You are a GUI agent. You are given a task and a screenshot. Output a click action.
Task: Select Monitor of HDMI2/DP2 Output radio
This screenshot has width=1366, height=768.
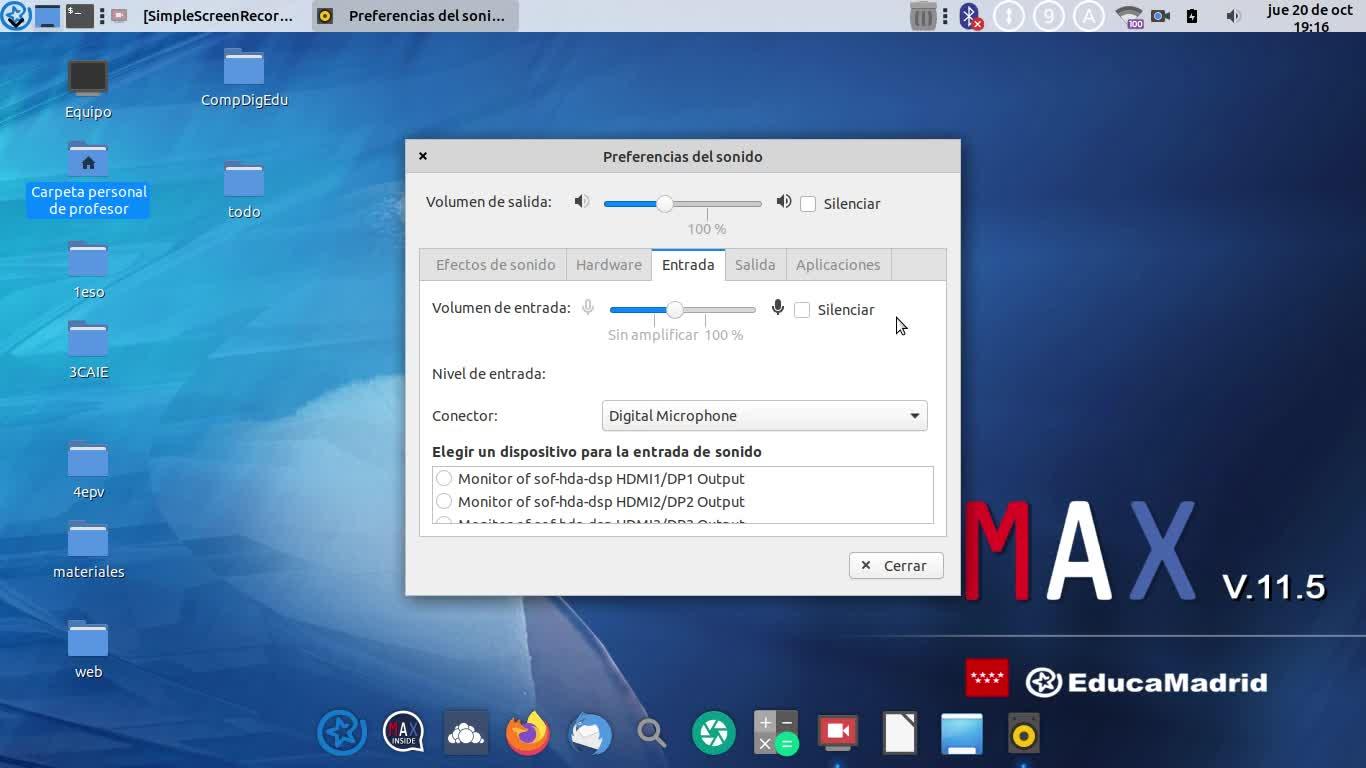coord(444,502)
